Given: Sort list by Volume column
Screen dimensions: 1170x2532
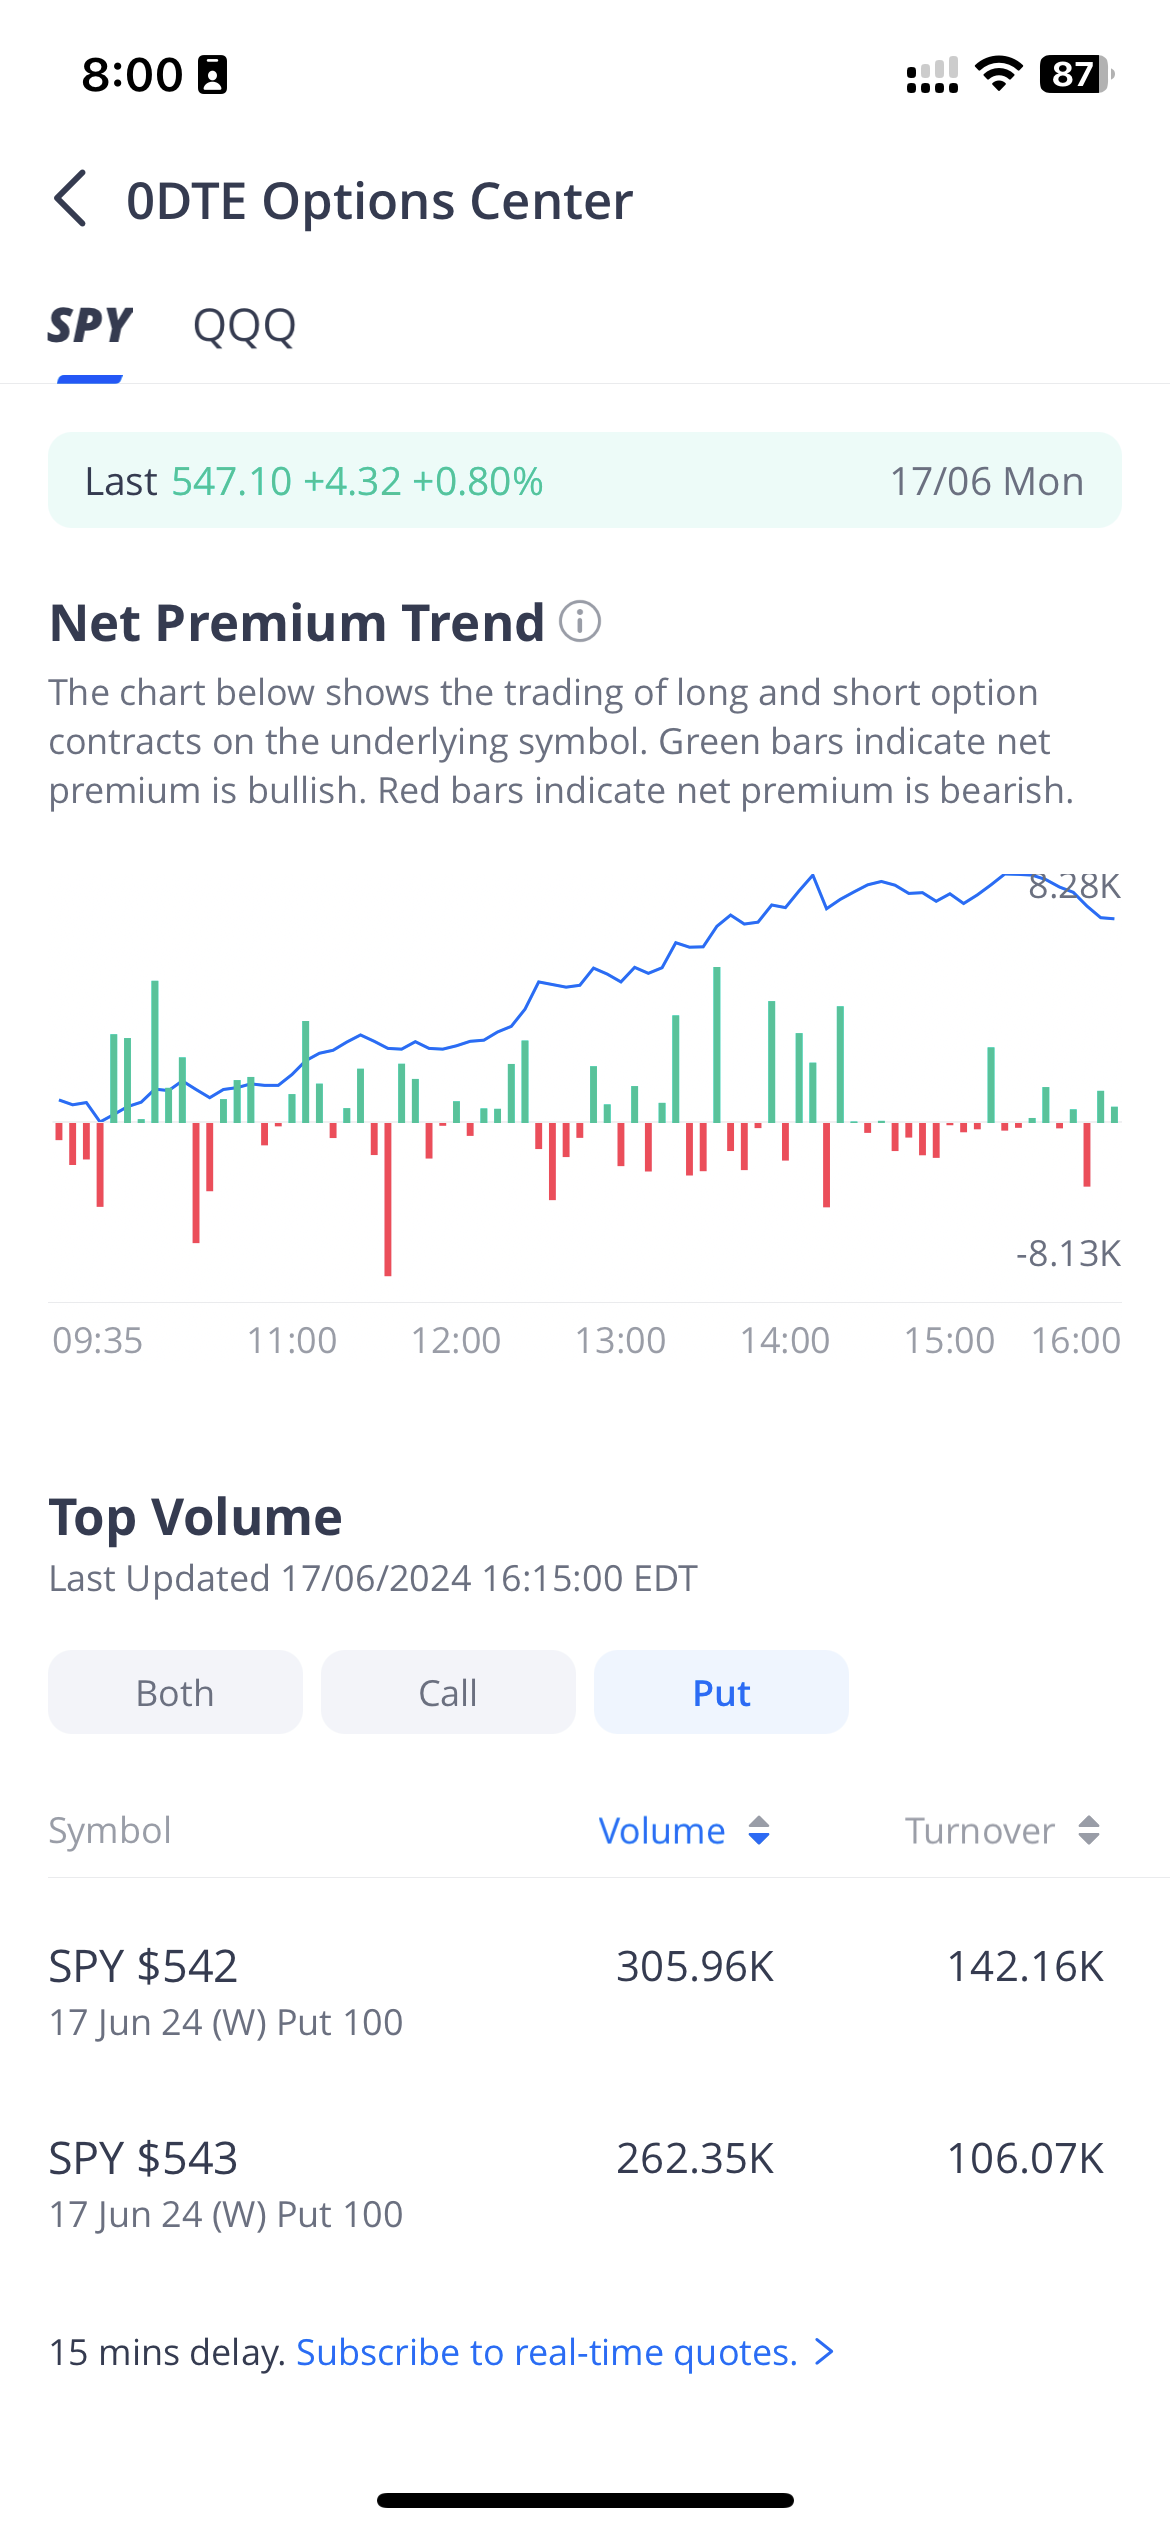Looking at the screenshot, I should 662,1830.
